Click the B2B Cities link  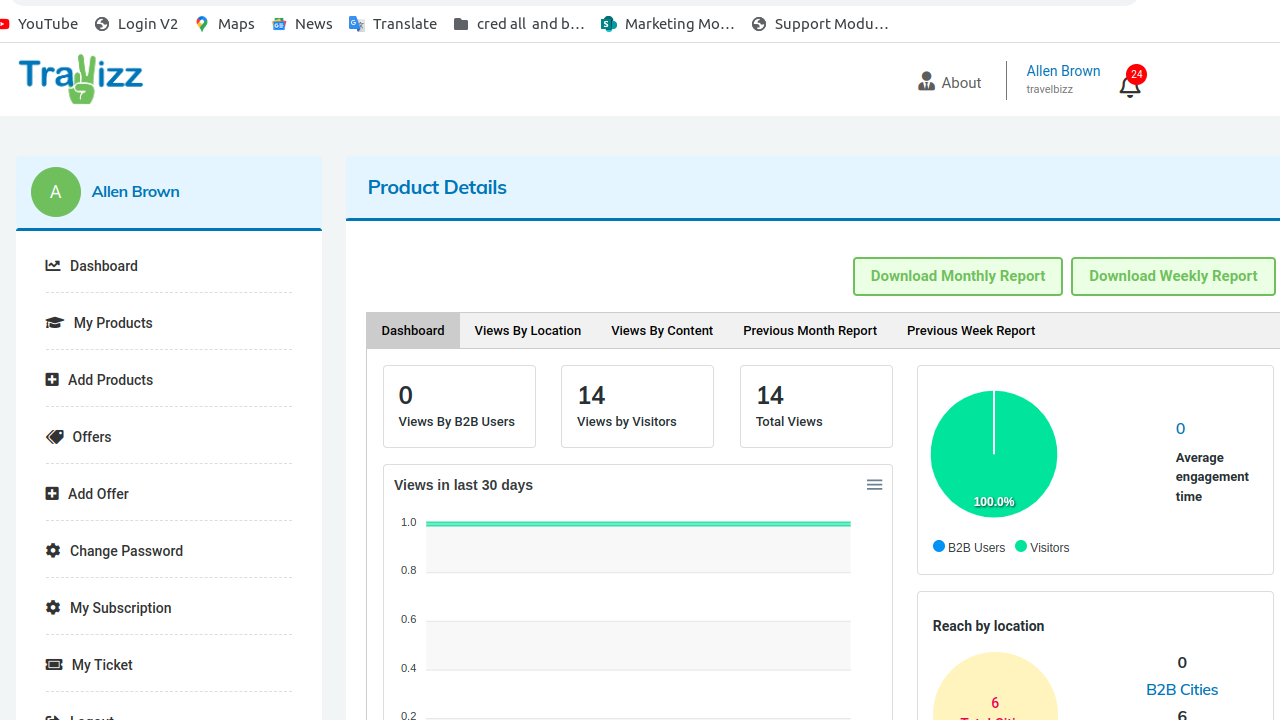(x=1182, y=690)
